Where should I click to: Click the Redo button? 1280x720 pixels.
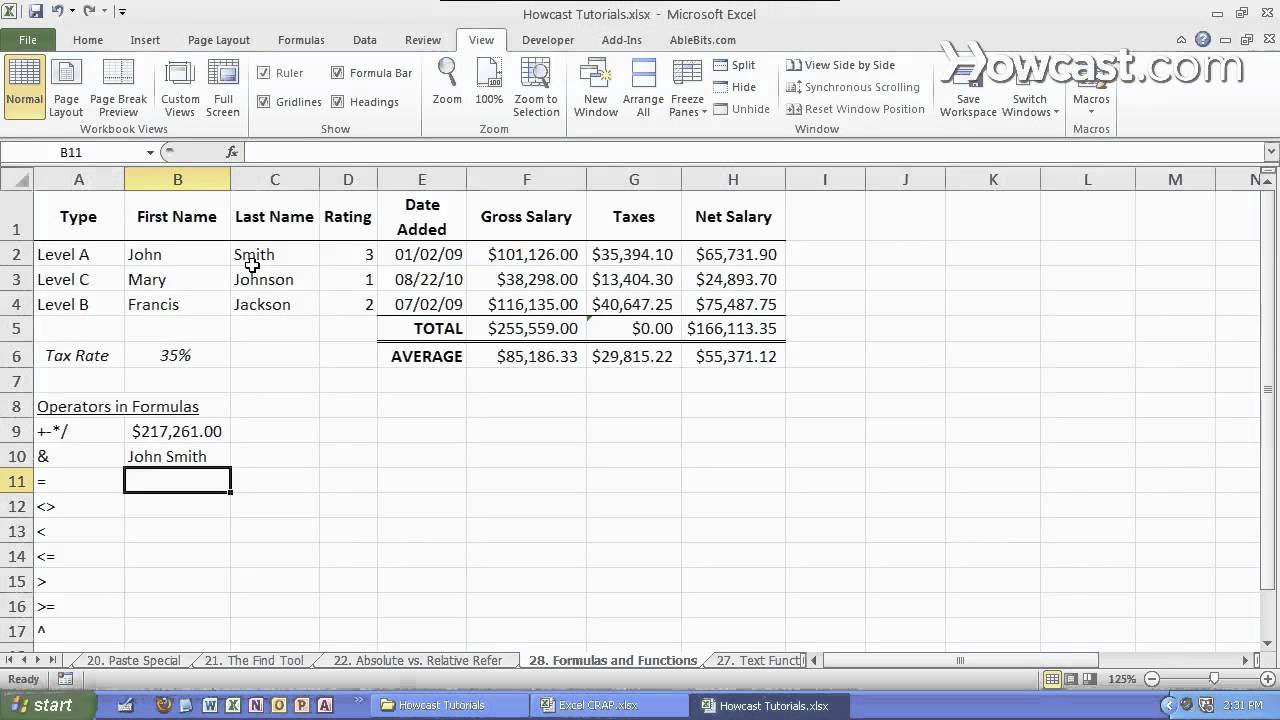(90, 11)
